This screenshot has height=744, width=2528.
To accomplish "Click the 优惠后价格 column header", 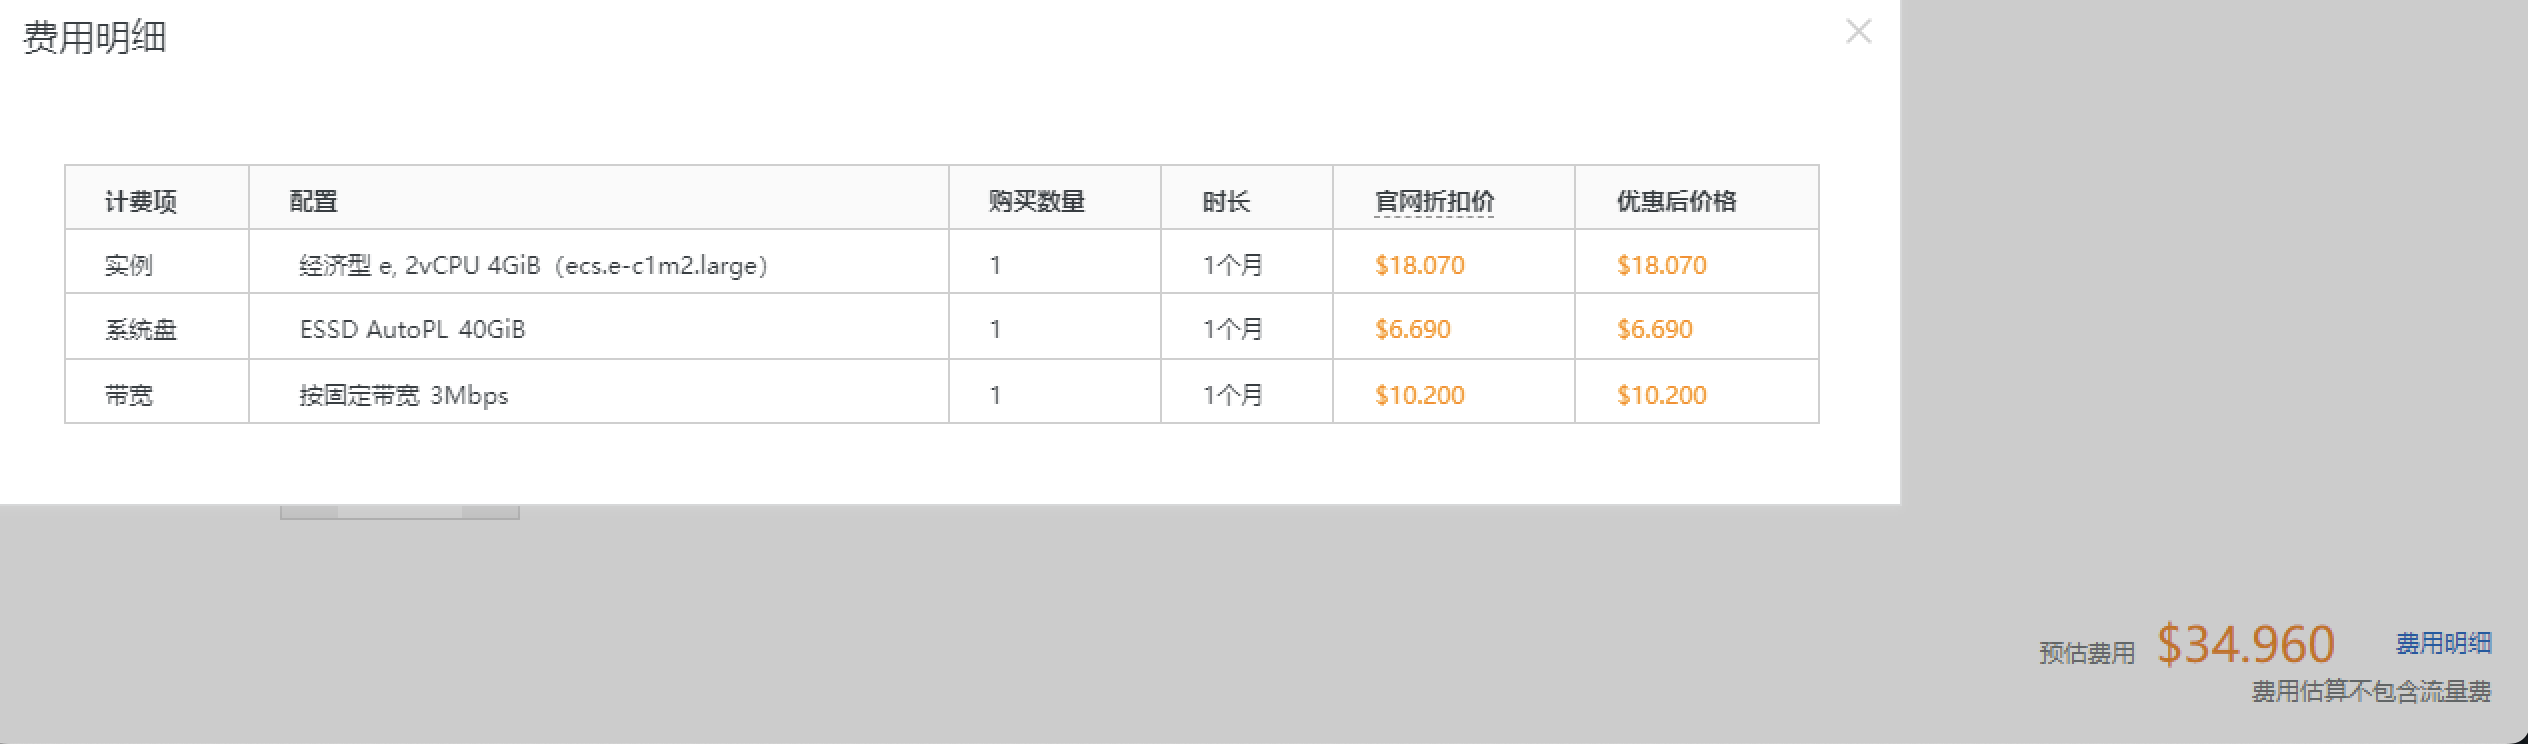I will [1676, 201].
